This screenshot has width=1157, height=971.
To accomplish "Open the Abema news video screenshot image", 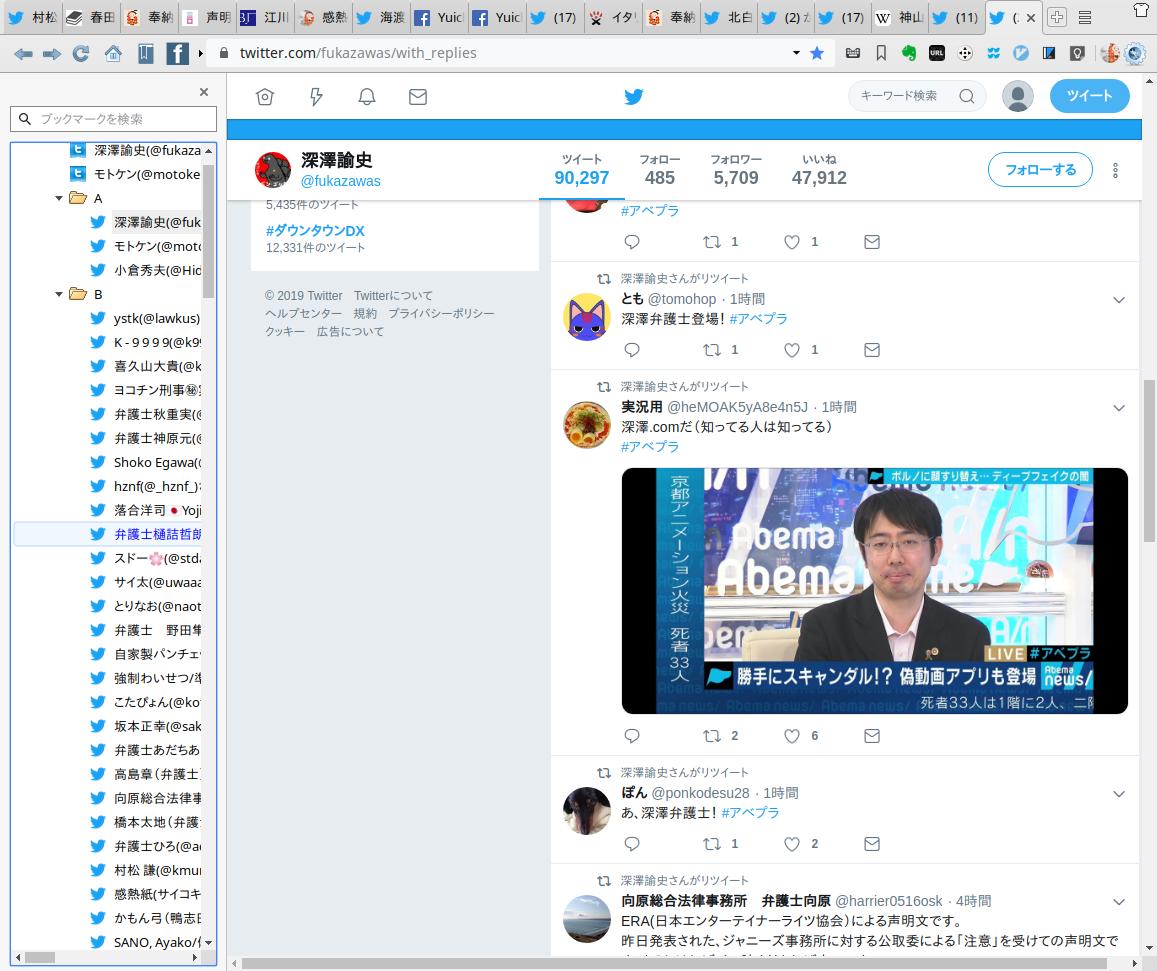I will 874,591.
